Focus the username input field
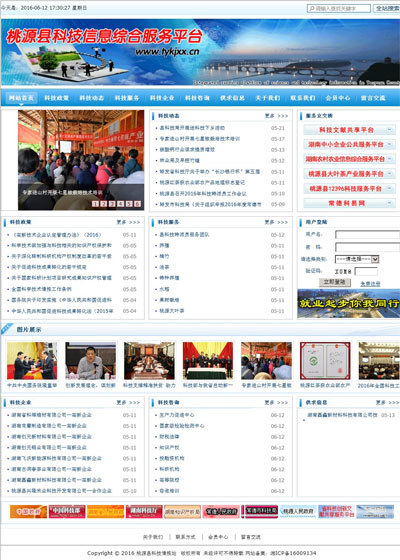The height and width of the screenshot is (560, 400). (368, 235)
